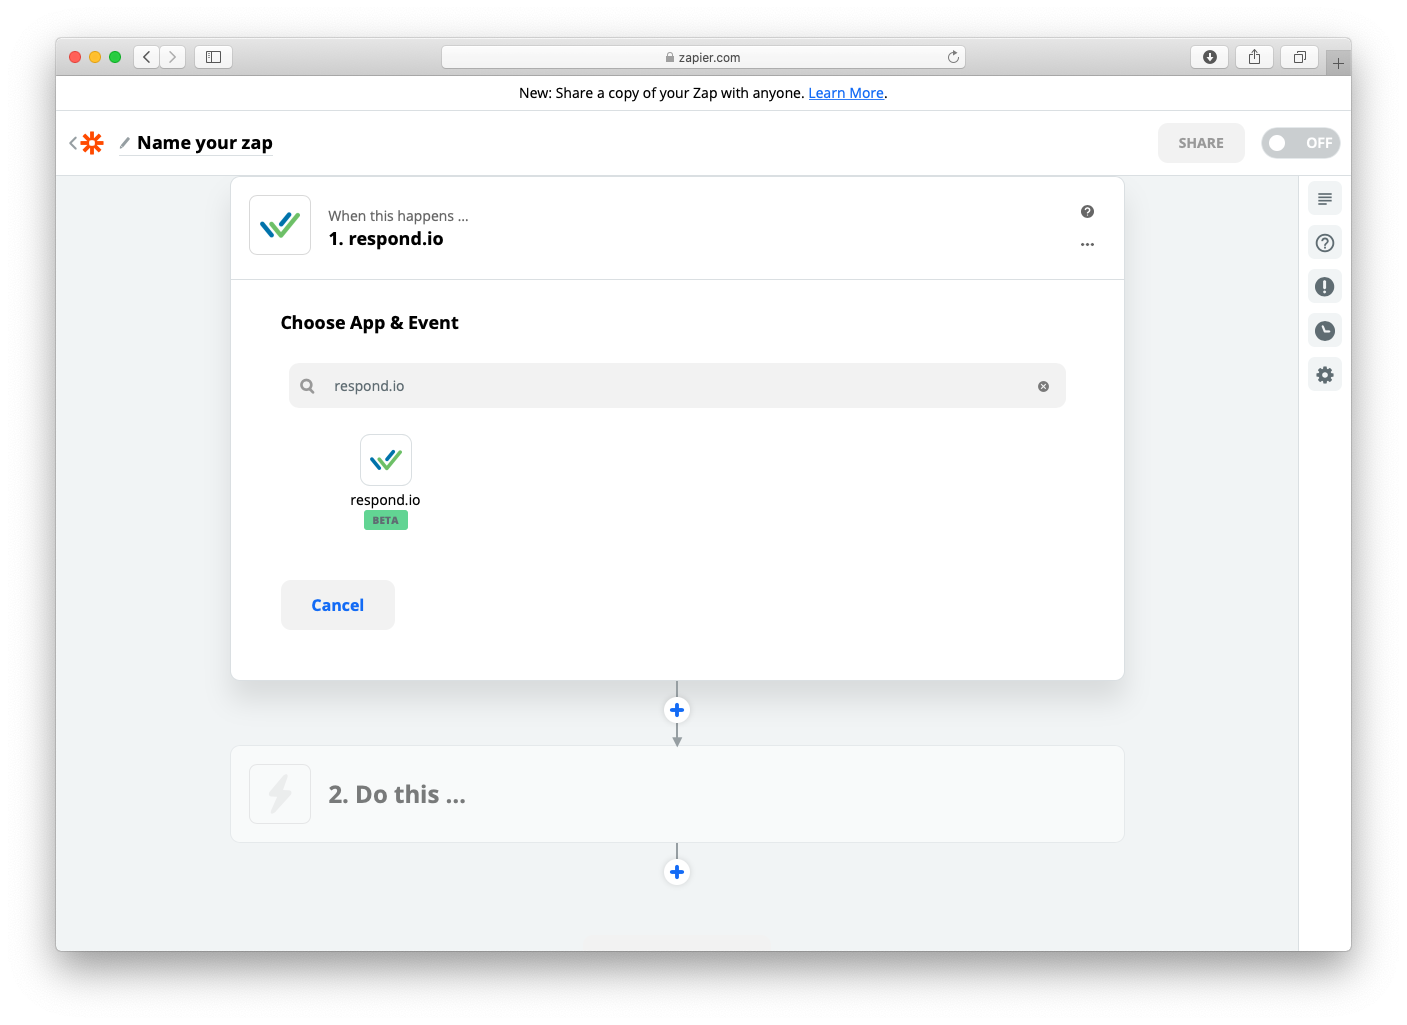Edit the 'Name your zap' title
This screenshot has height=1025, width=1407.
coord(205,143)
